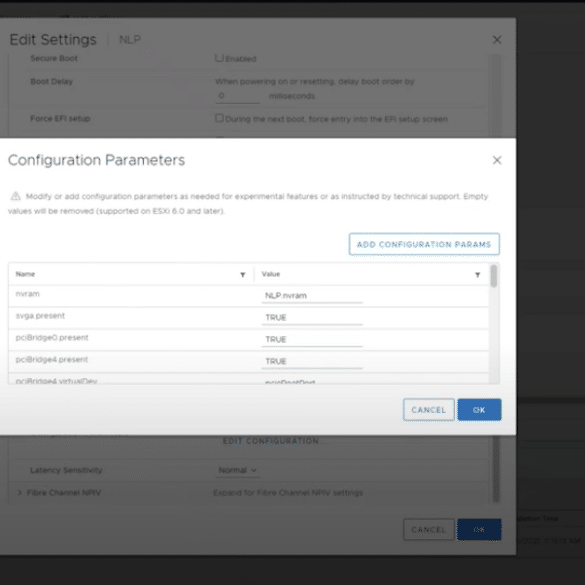
Task: Click the parameters table scrollbar
Action: (494, 276)
